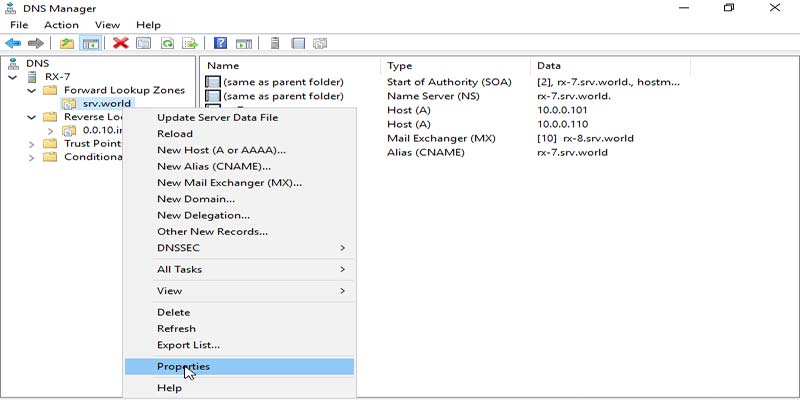Viewport: 800px width, 400px height.
Task: Choose New Host (A or AAAA) option
Action: click(x=221, y=150)
